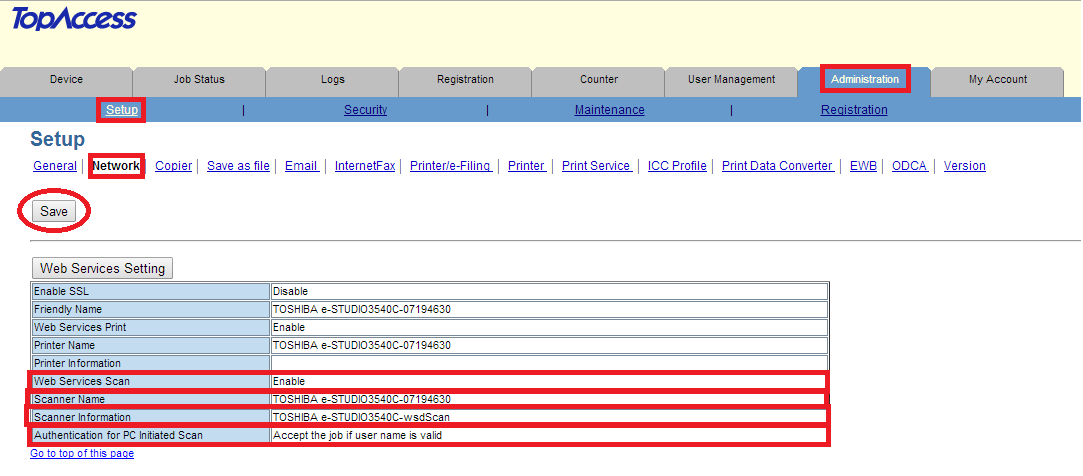The height and width of the screenshot is (476, 1083).
Task: Go to the User Management tab
Action: pos(731,80)
